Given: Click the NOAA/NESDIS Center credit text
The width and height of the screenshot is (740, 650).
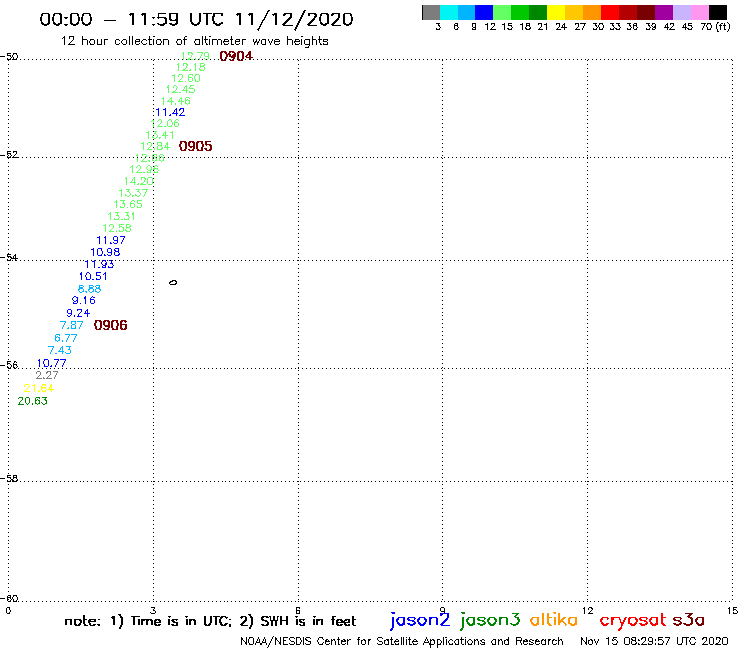Looking at the screenshot, I should click(402, 642).
